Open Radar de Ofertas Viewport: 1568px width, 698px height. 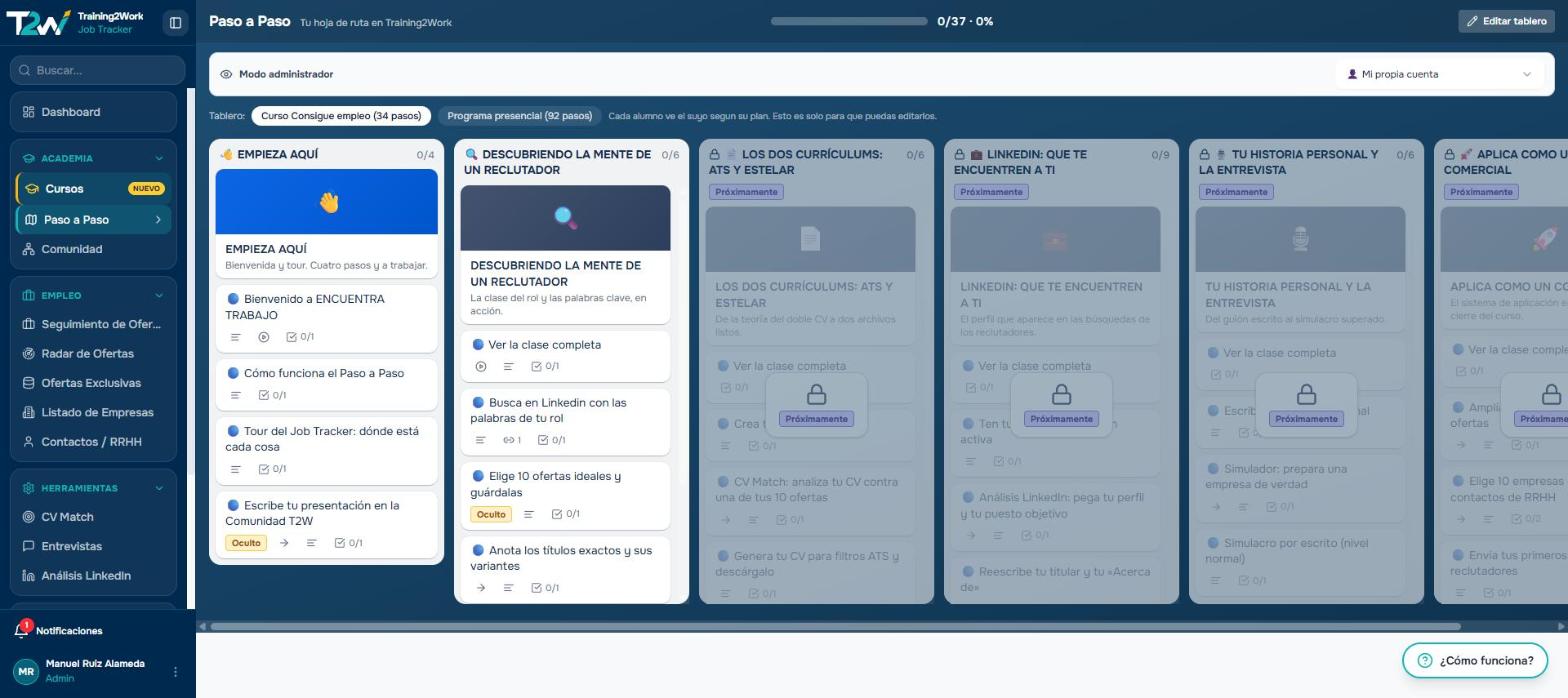click(93, 353)
